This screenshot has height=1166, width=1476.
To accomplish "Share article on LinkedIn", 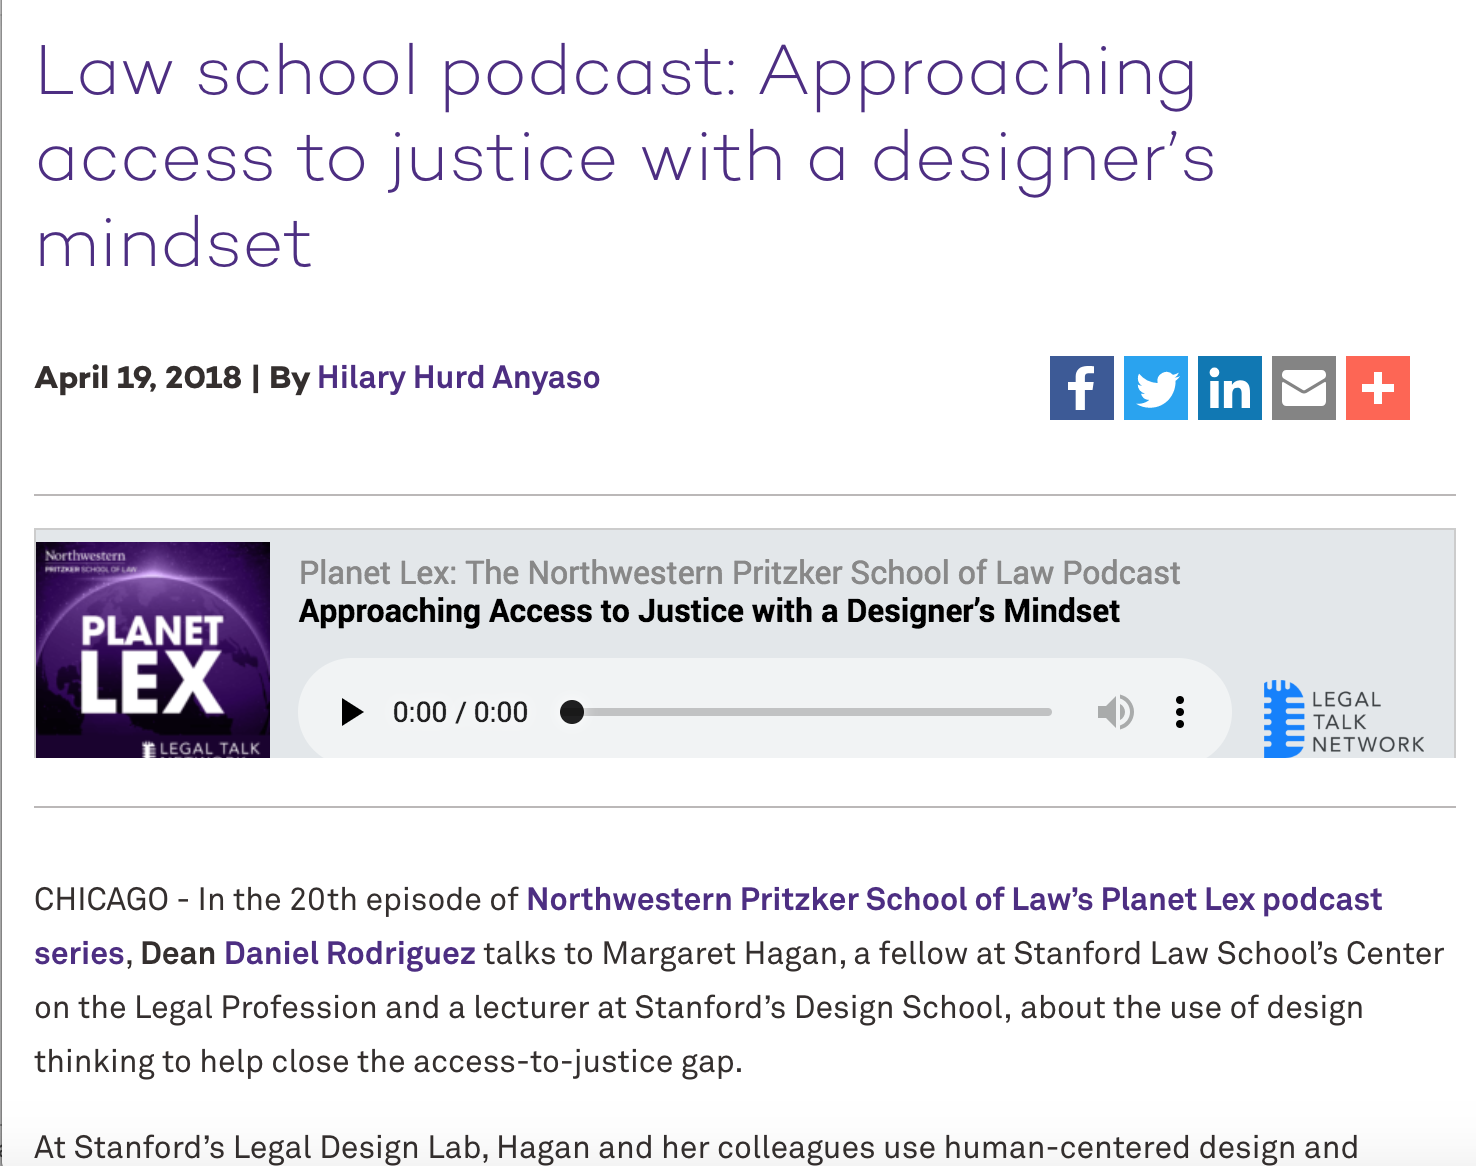I will tap(1229, 388).
